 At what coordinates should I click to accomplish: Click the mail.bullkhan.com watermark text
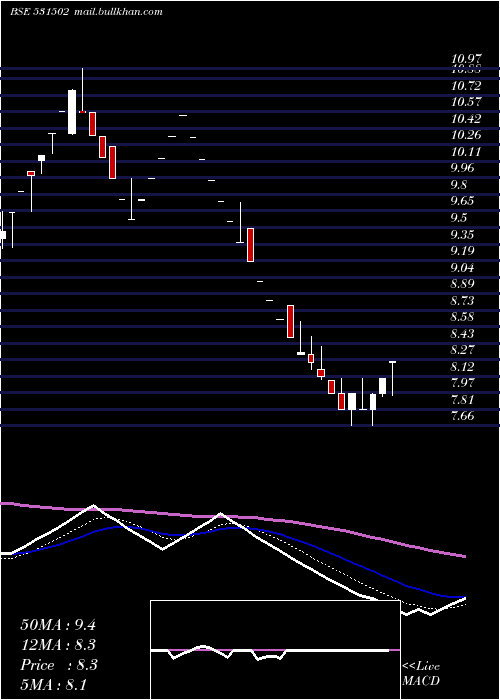click(x=117, y=12)
